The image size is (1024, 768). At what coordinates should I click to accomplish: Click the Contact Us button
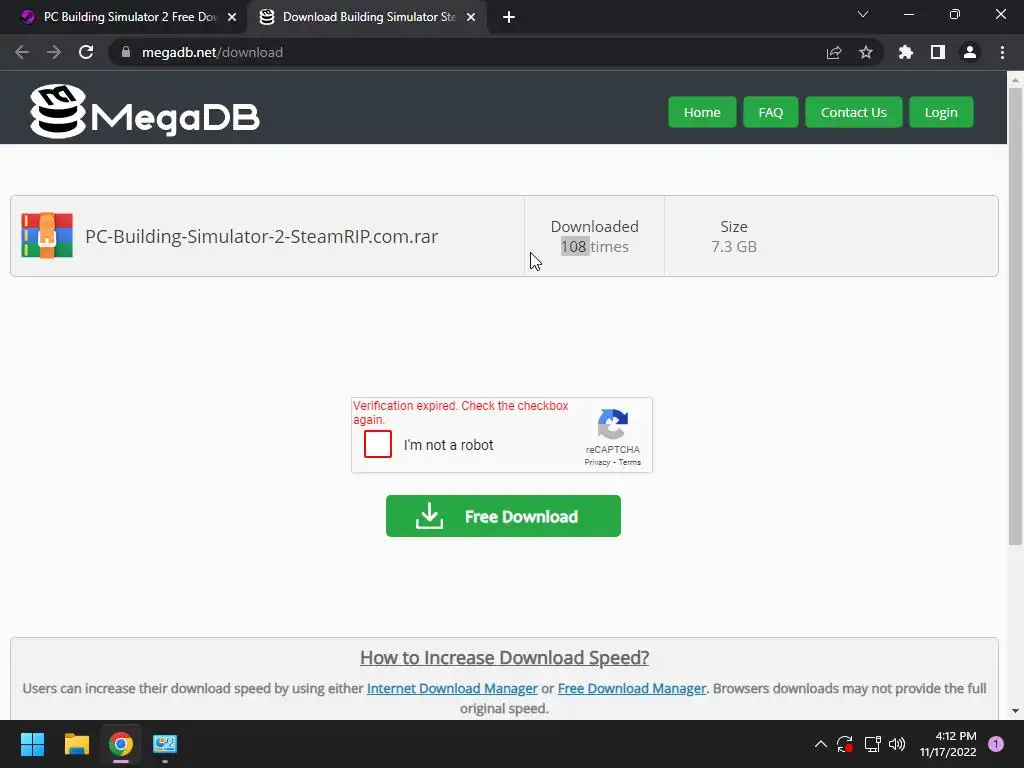tap(854, 112)
